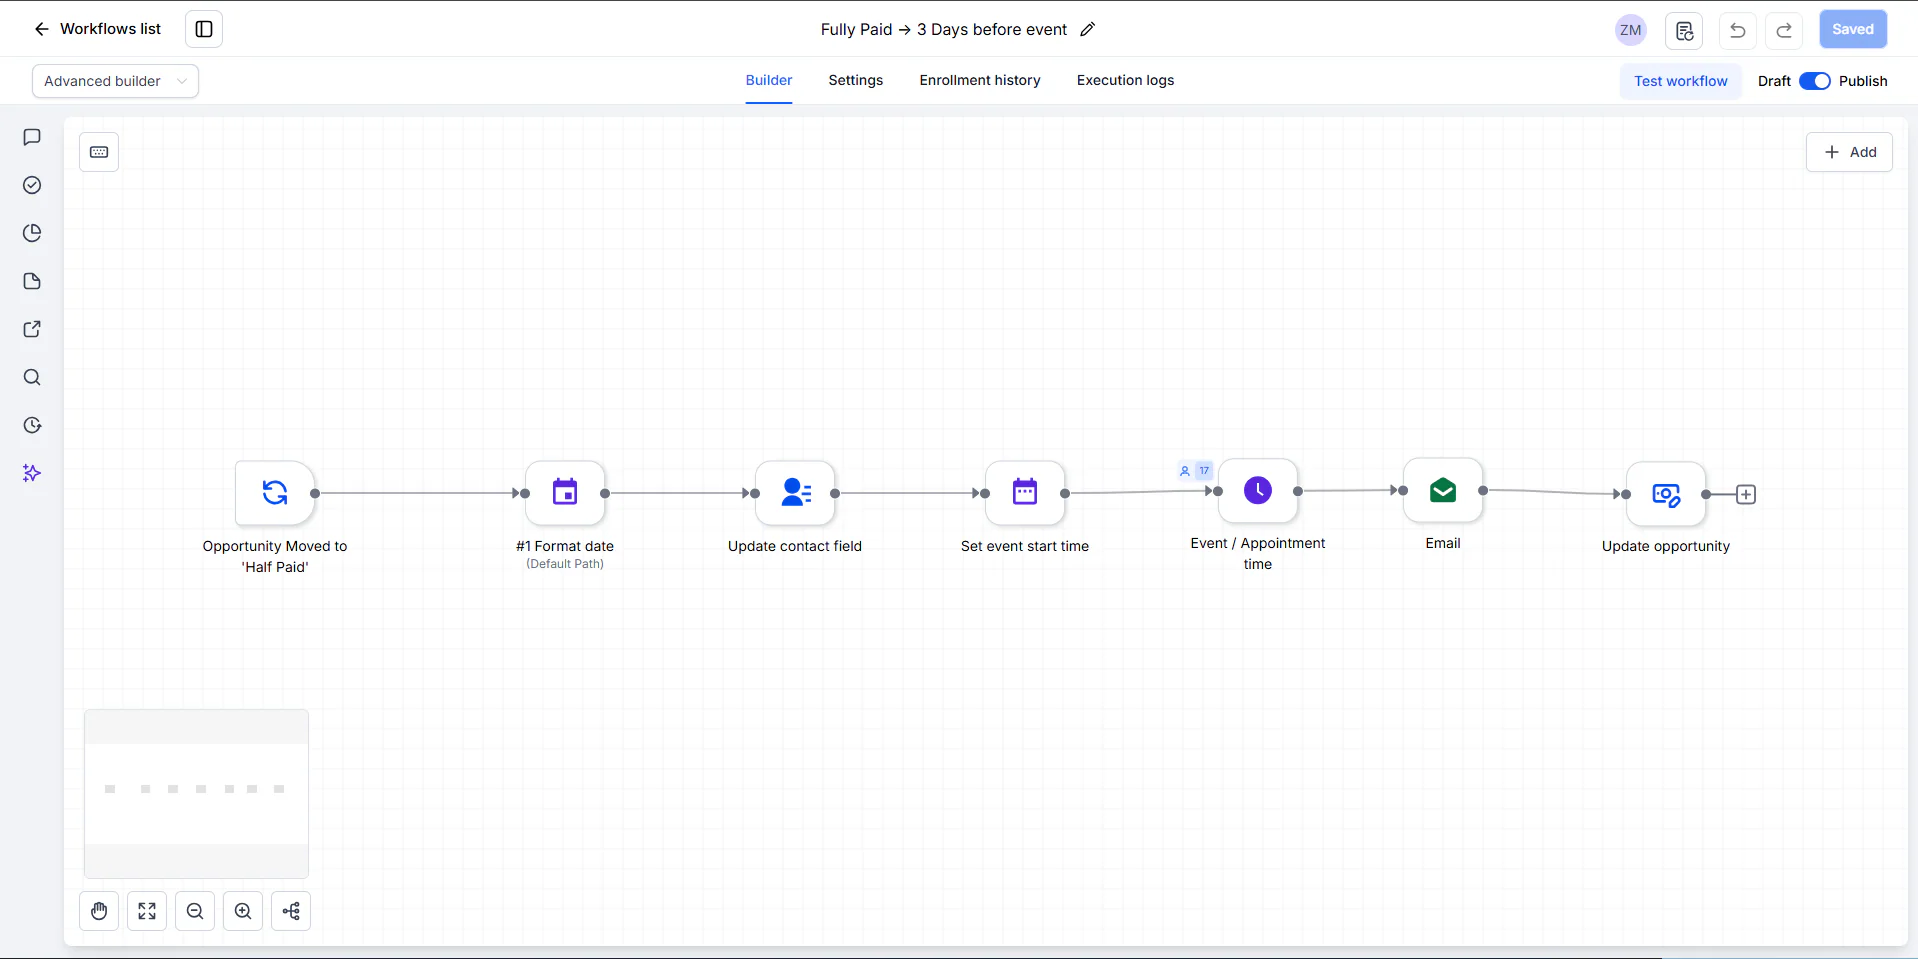Select Set event start time node

(x=1025, y=493)
